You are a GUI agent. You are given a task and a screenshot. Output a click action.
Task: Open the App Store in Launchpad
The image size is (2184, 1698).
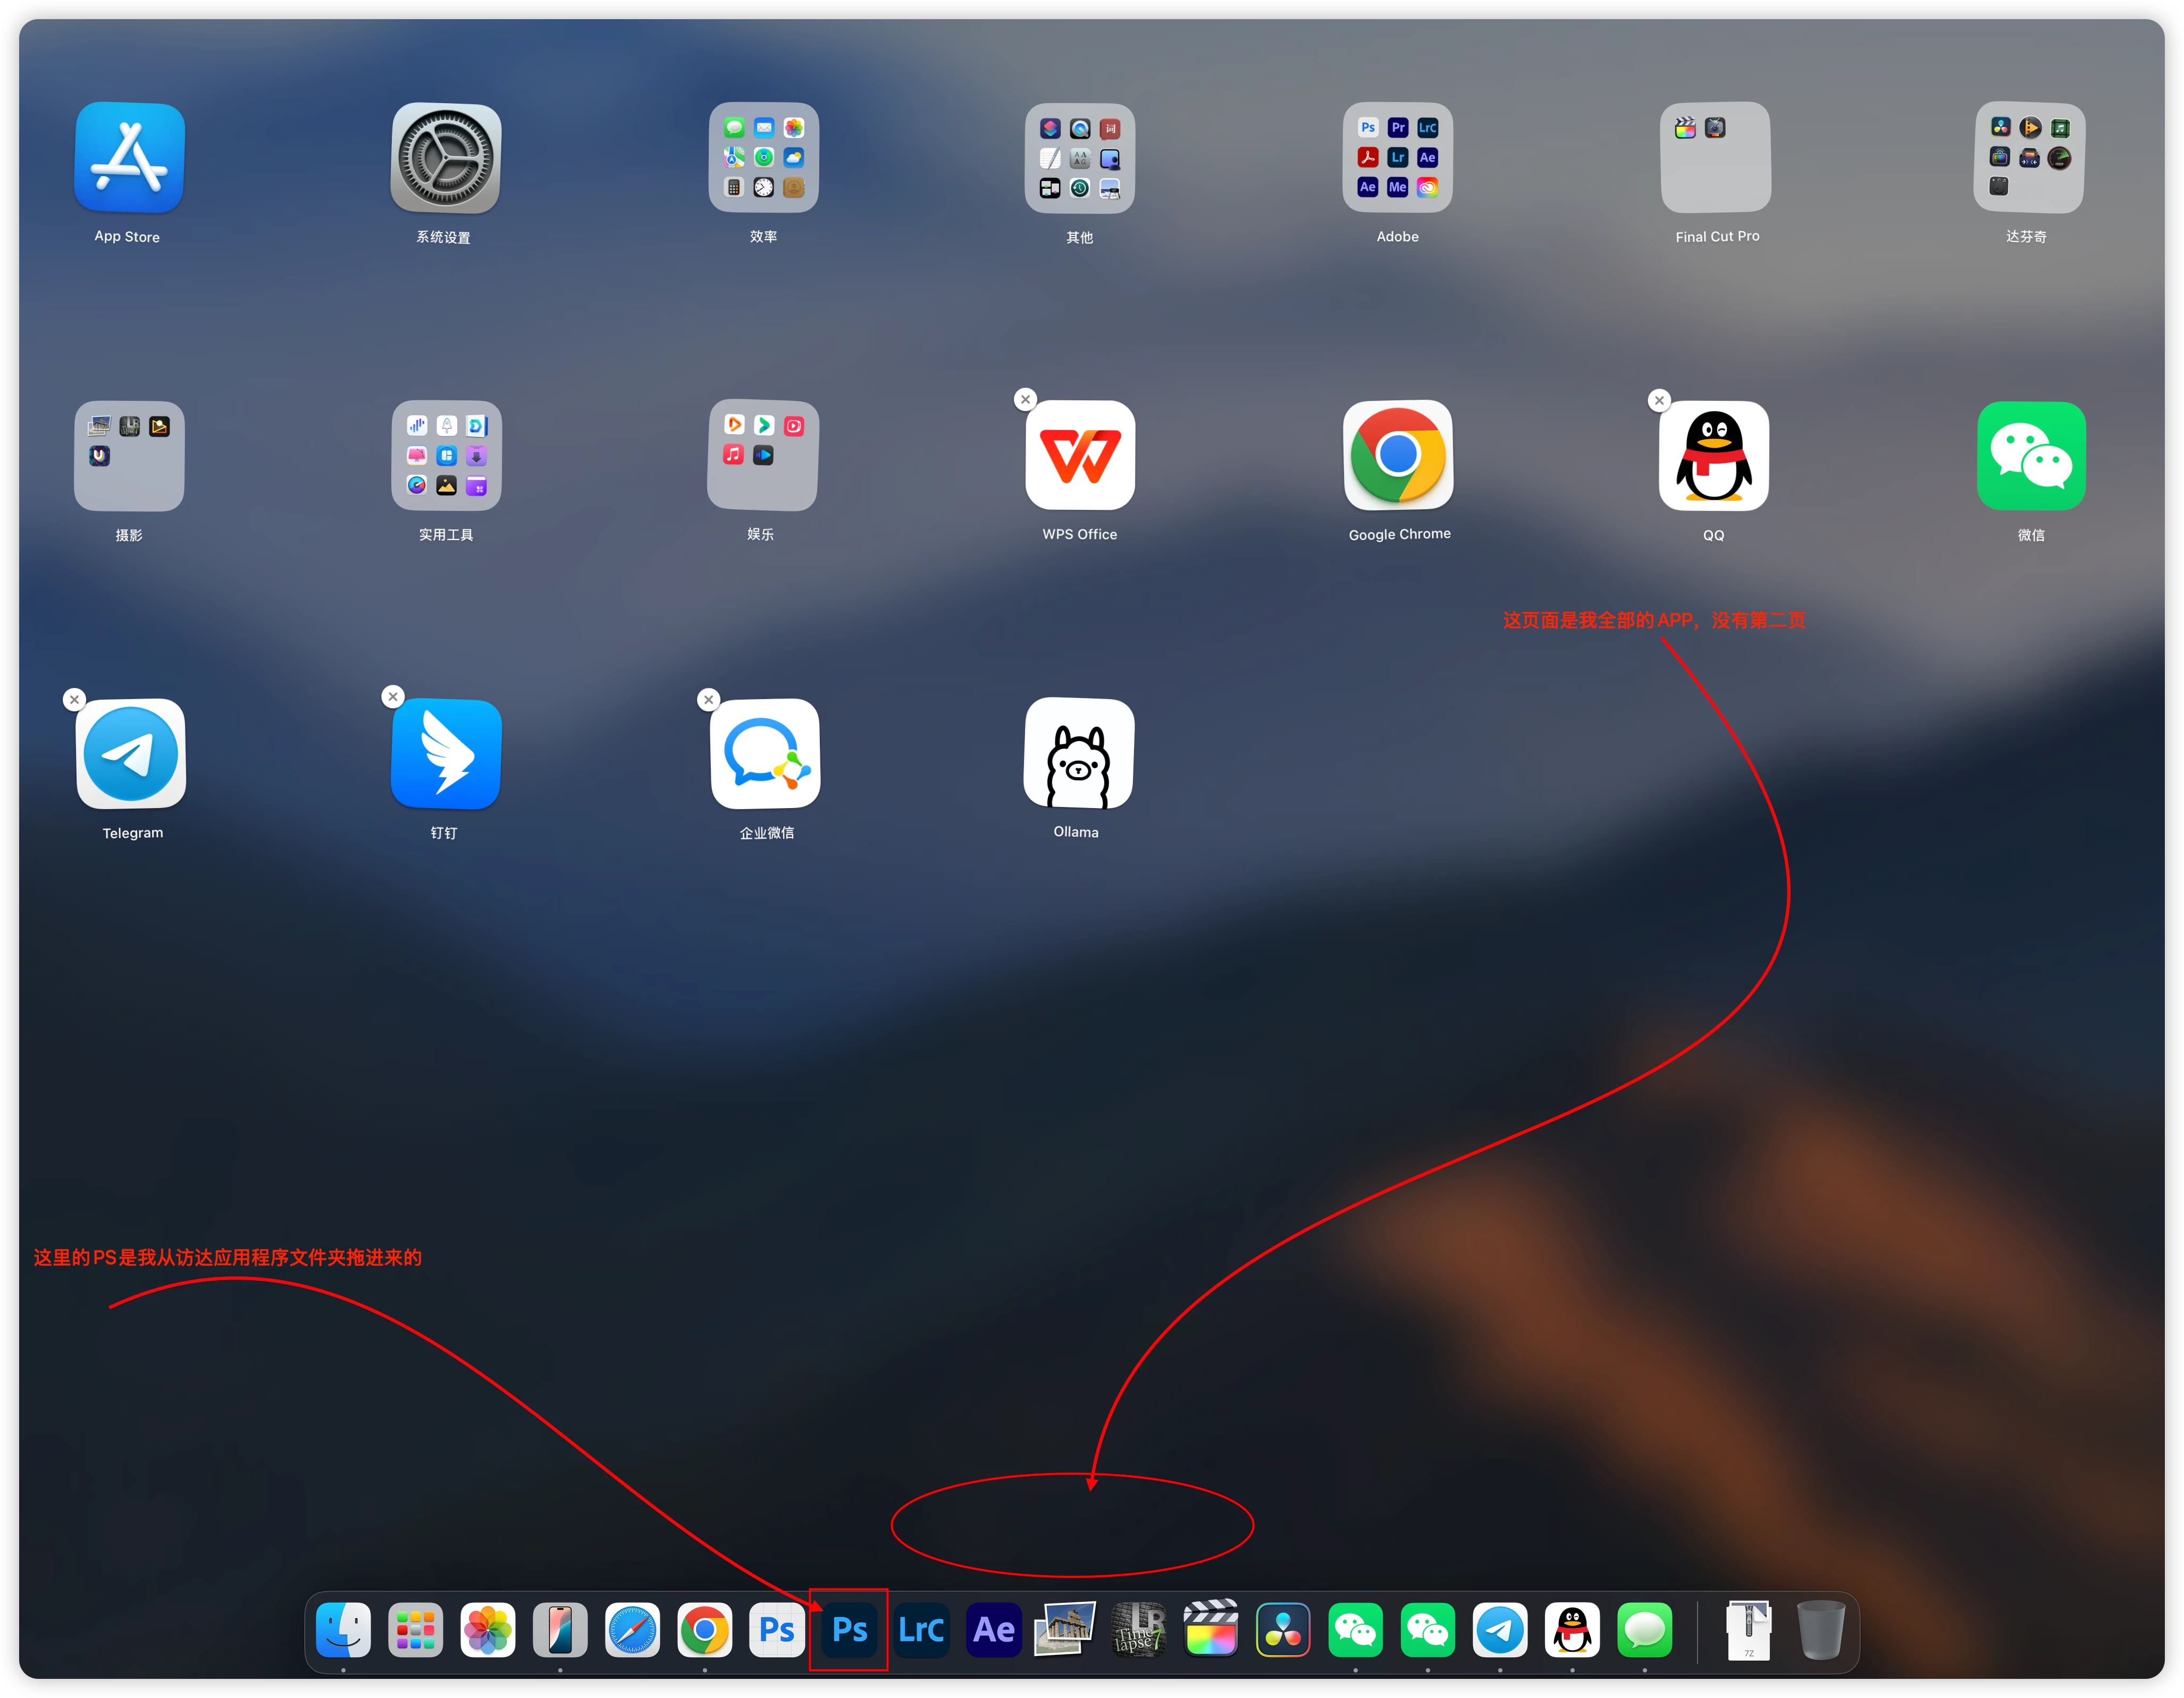pyautogui.click(x=129, y=158)
